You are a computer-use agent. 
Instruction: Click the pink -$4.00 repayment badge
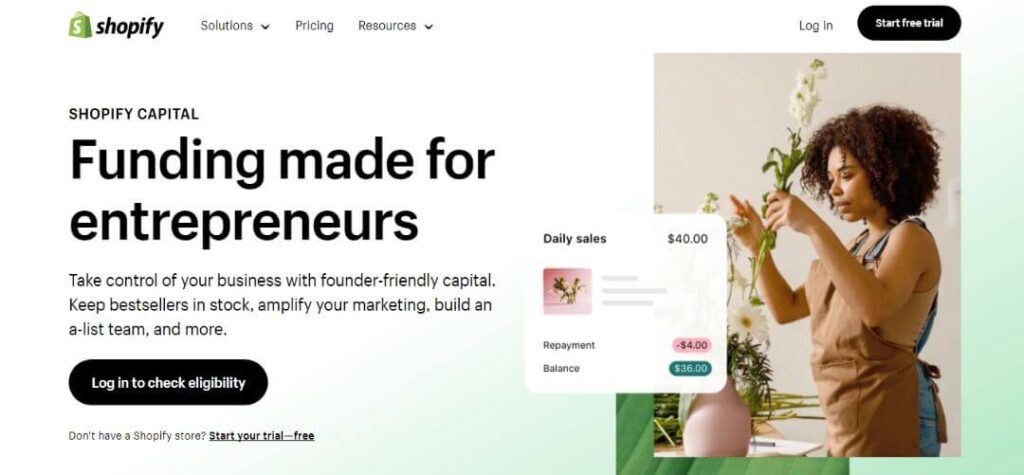click(x=692, y=345)
